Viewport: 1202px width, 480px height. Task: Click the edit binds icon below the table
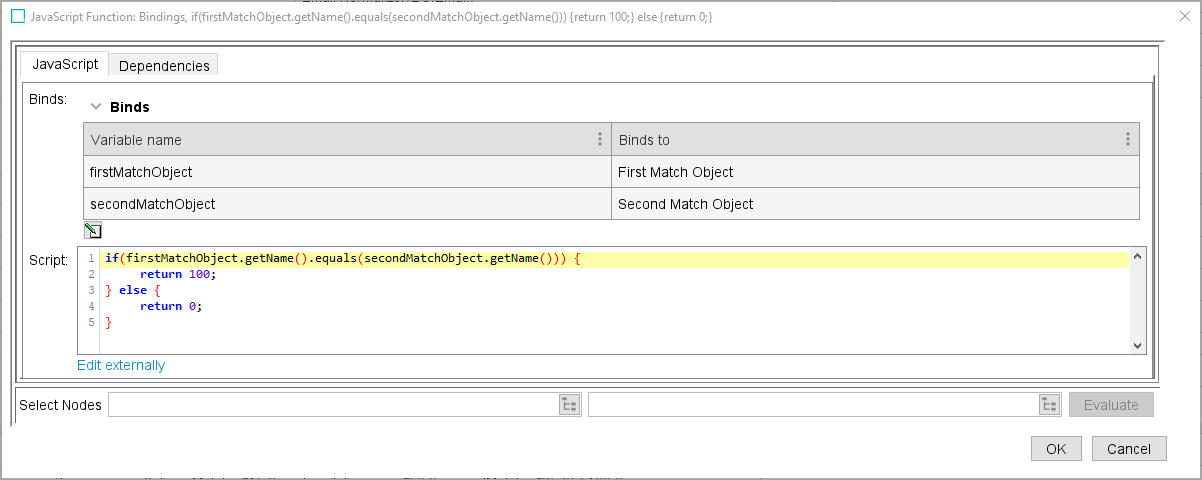point(92,231)
